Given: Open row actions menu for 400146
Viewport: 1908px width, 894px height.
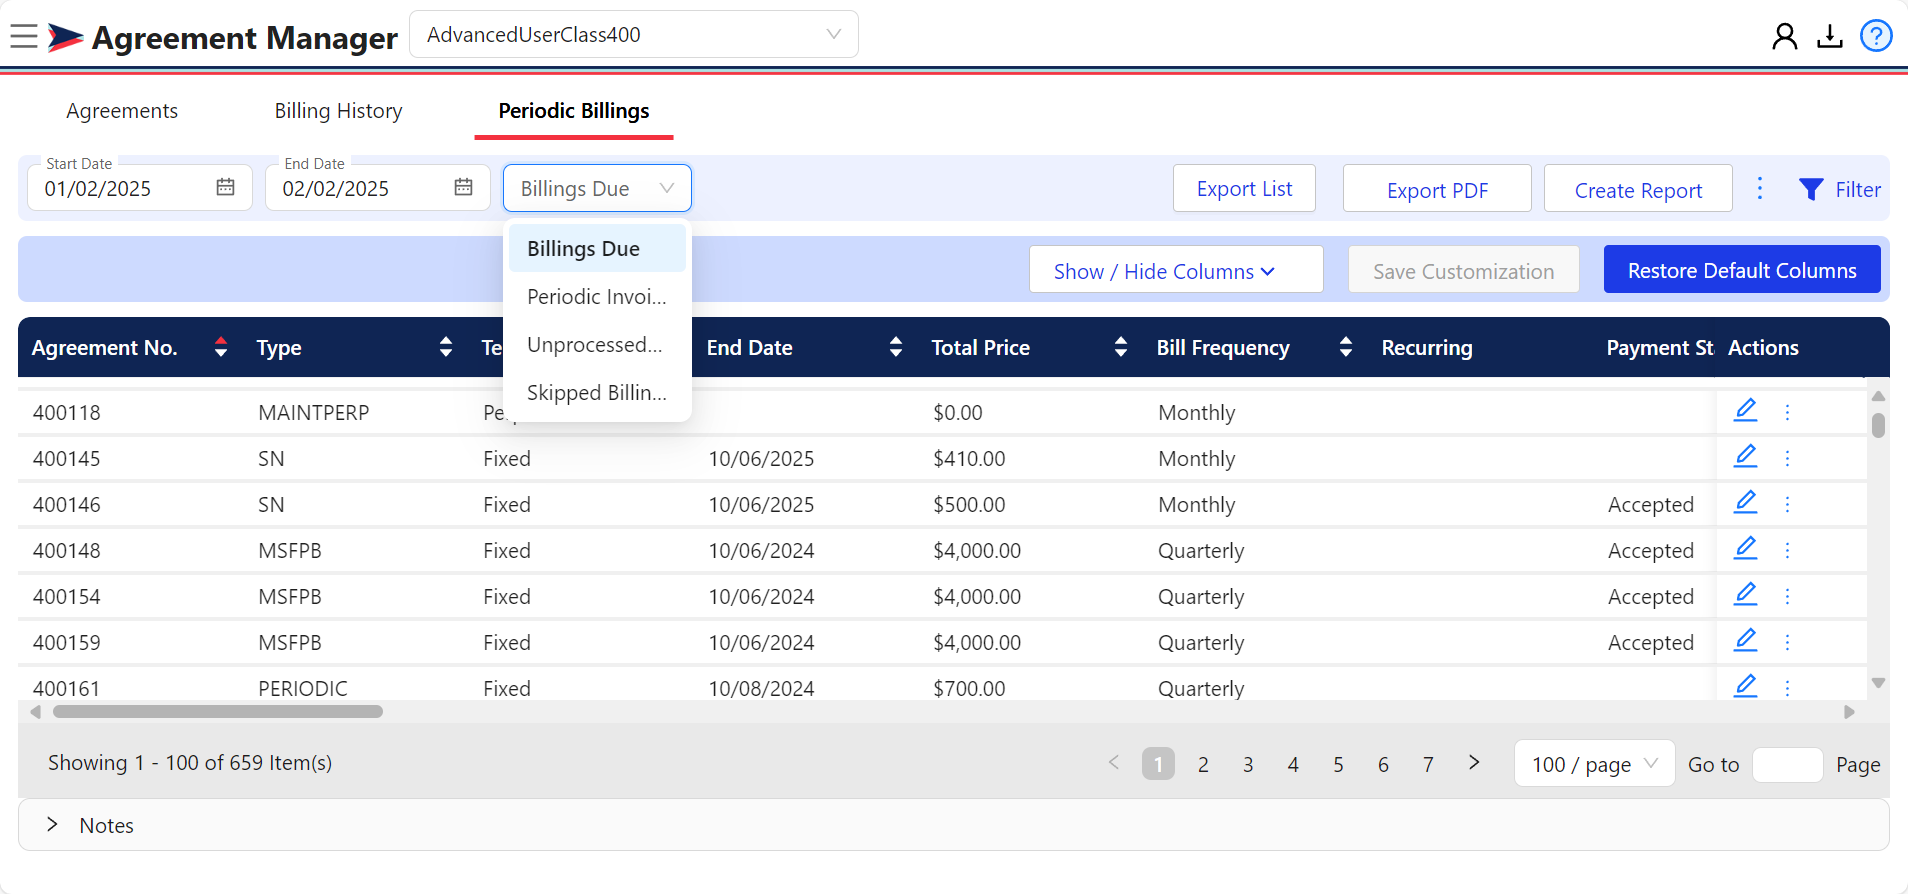Looking at the screenshot, I should coord(1787,504).
